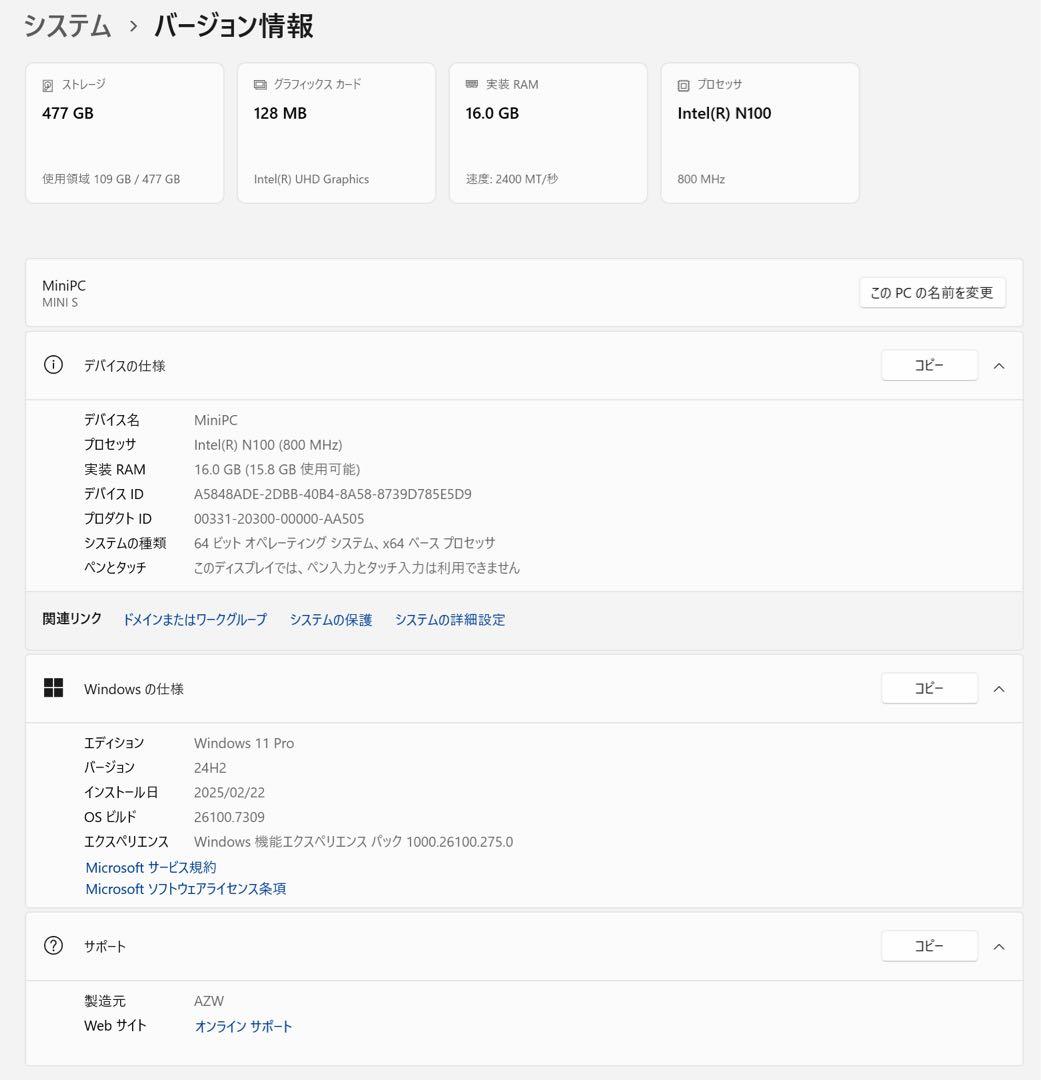Image resolution: width=1041 pixels, height=1080 pixels.
Task: Copy Windows specifications with コピー button
Action: (x=929, y=688)
